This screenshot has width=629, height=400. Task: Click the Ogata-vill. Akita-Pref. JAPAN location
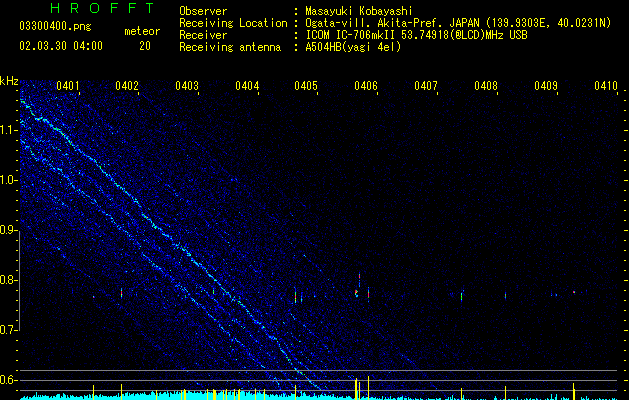click(458, 23)
